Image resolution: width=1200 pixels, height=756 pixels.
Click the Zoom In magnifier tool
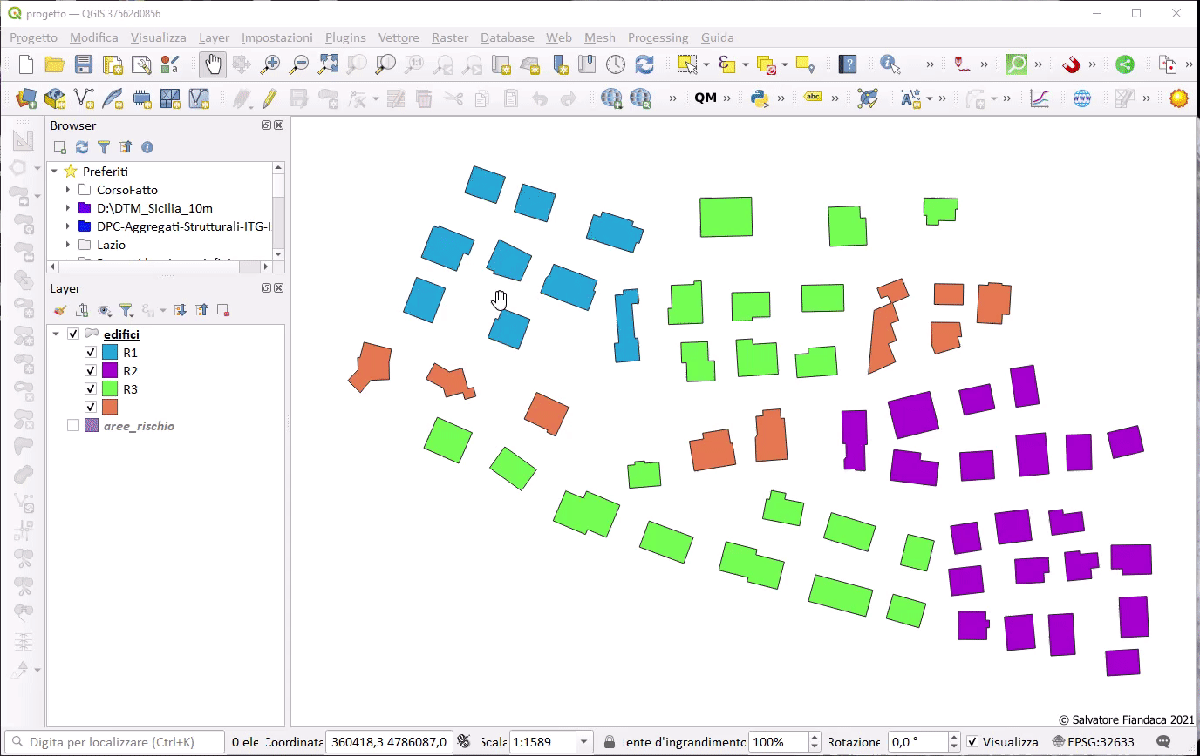(270, 64)
